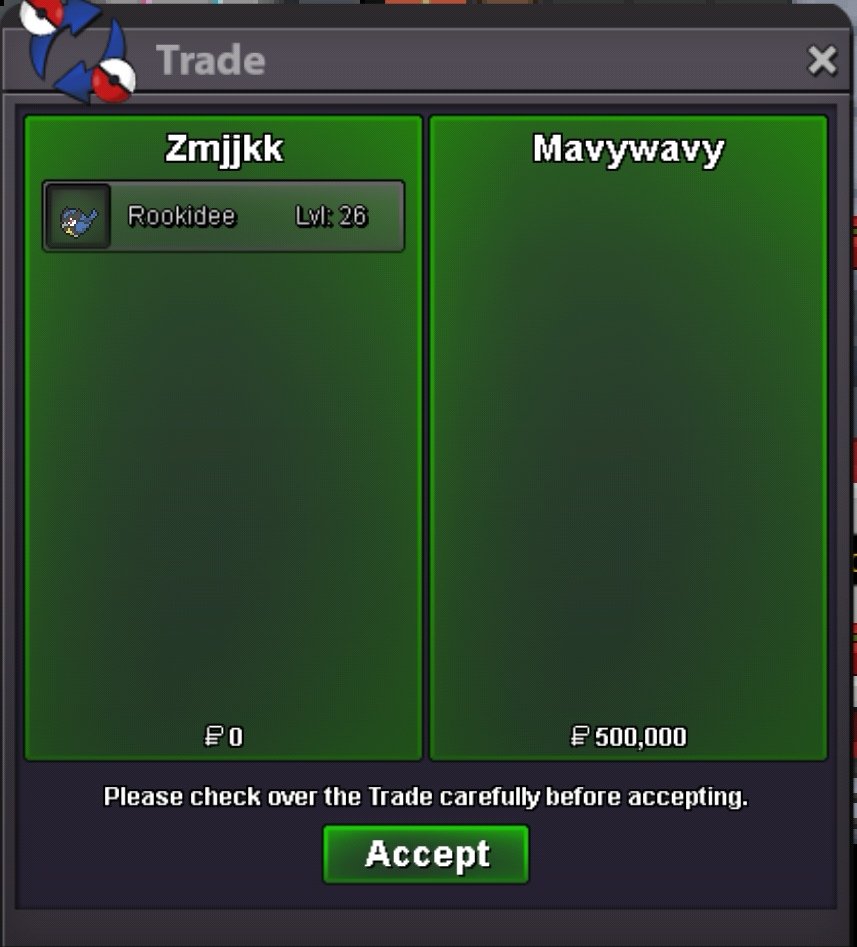Click the empty middle of Mavywavy's offer panel
The image size is (857, 947).
tap(628, 447)
